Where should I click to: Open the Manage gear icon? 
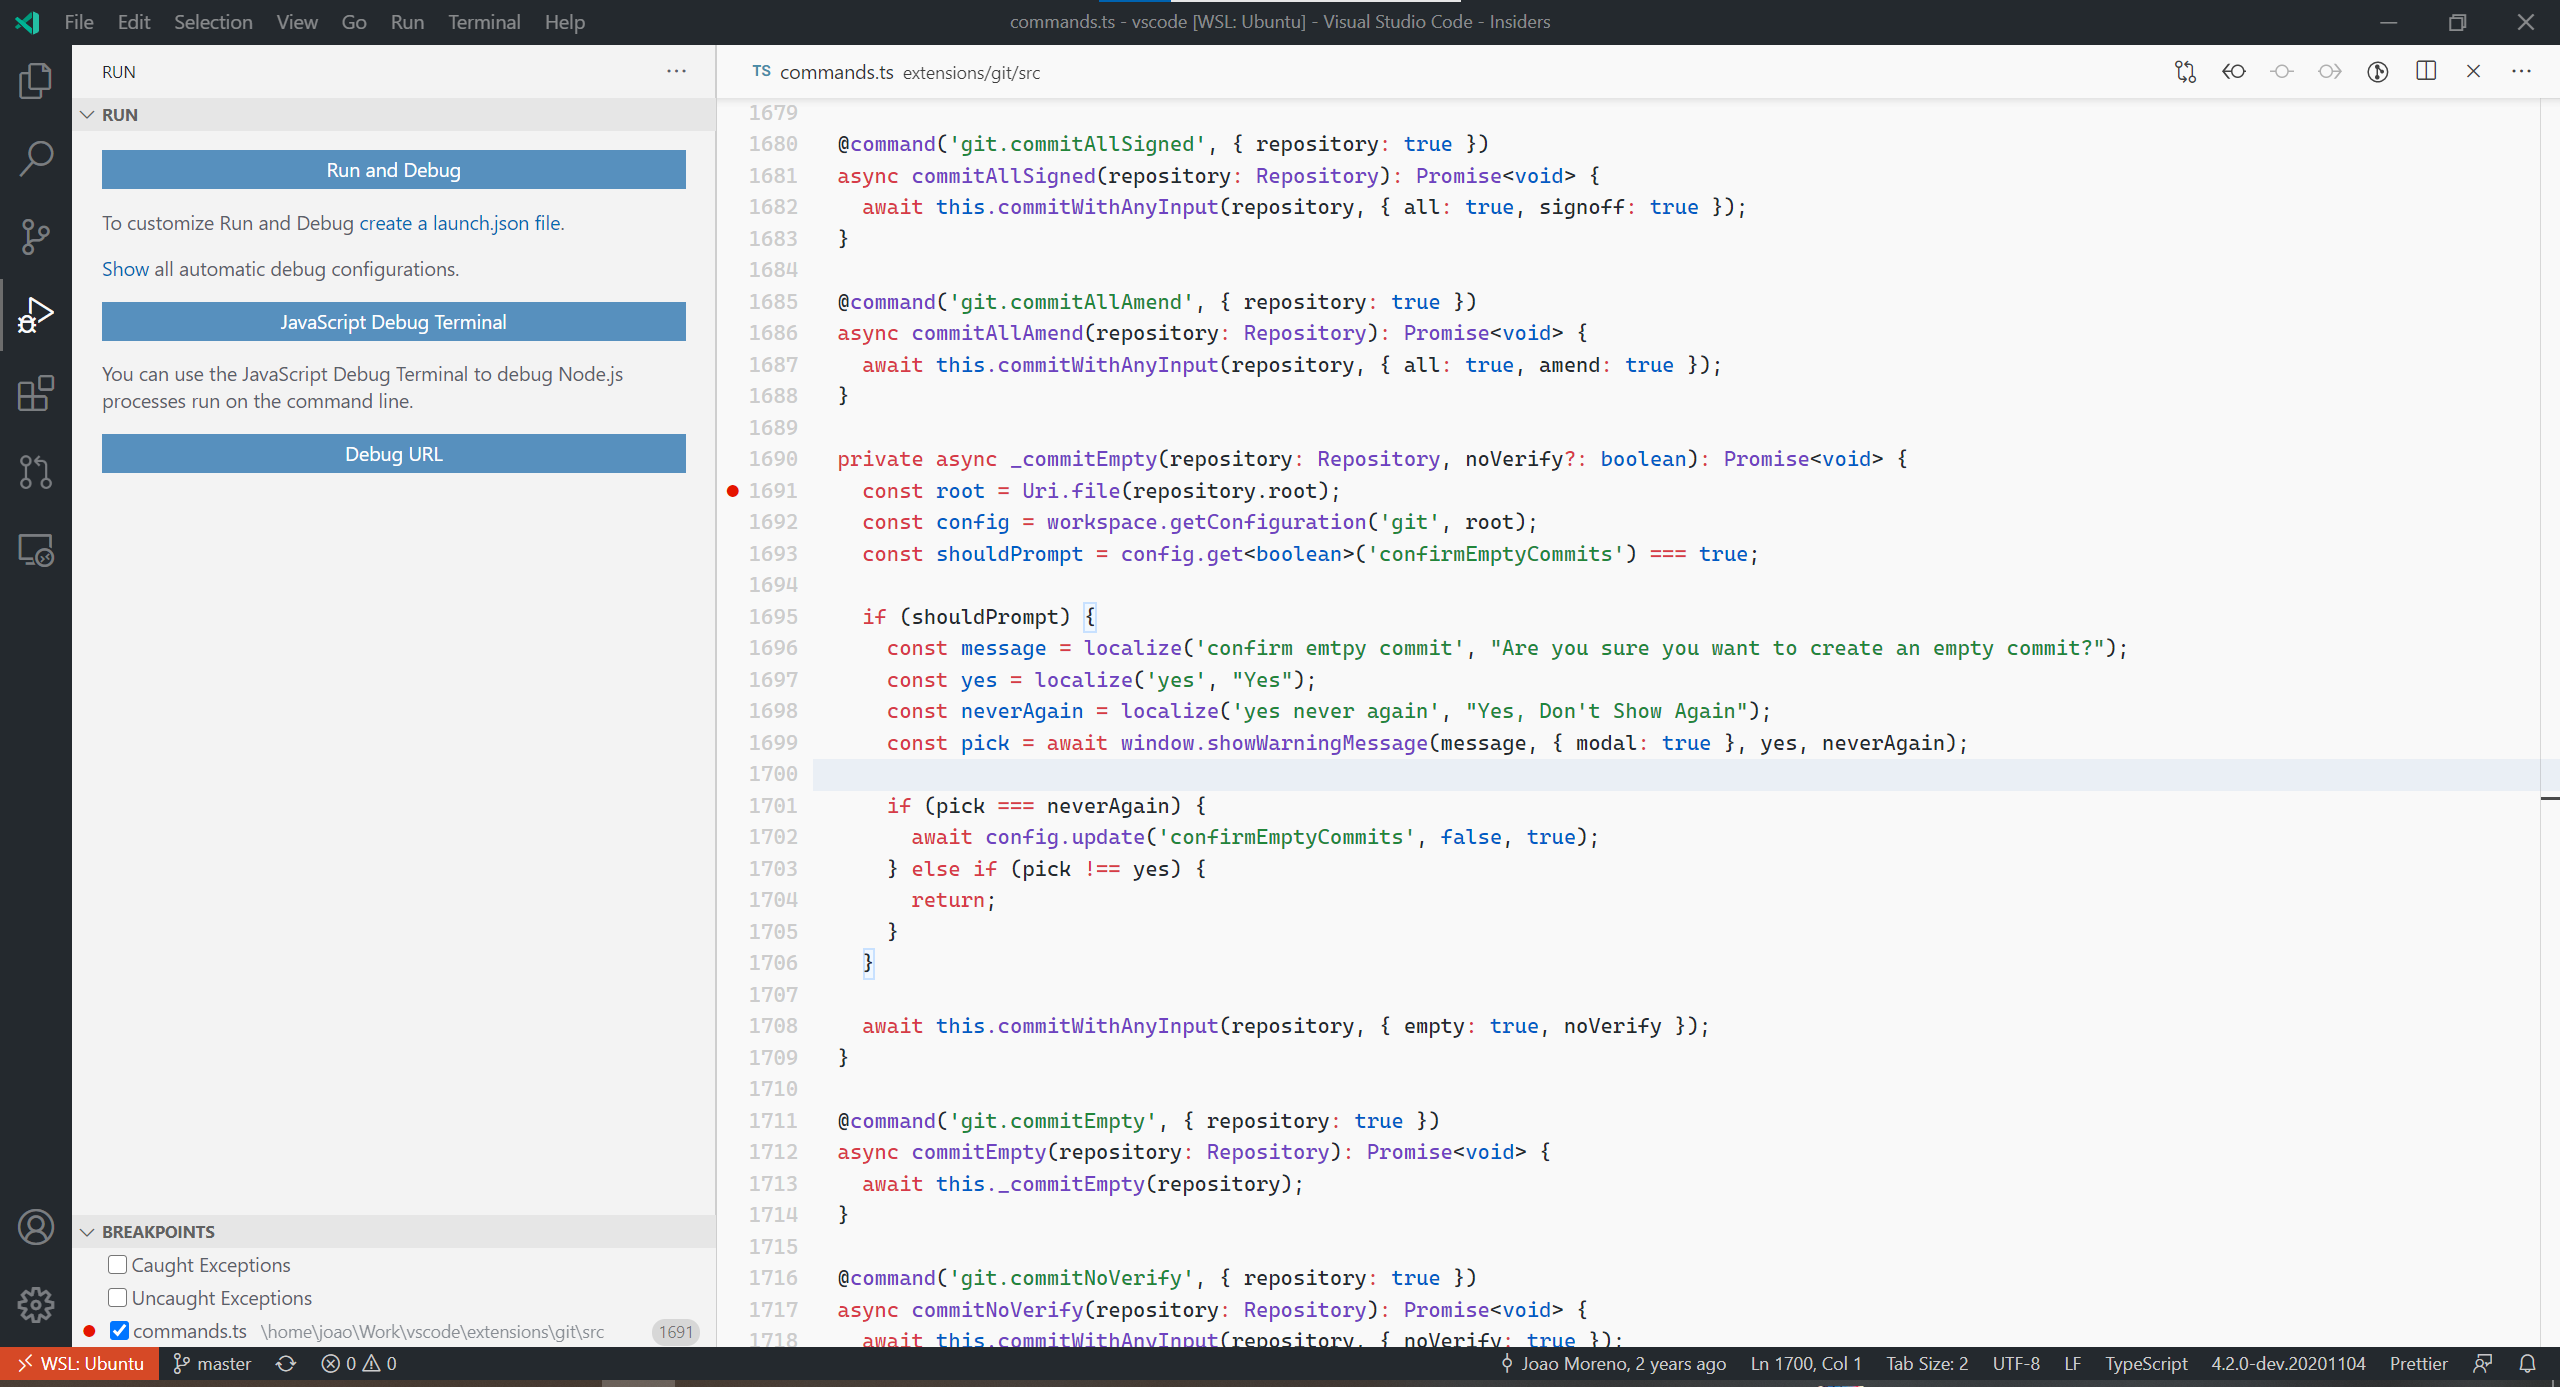[36, 1305]
